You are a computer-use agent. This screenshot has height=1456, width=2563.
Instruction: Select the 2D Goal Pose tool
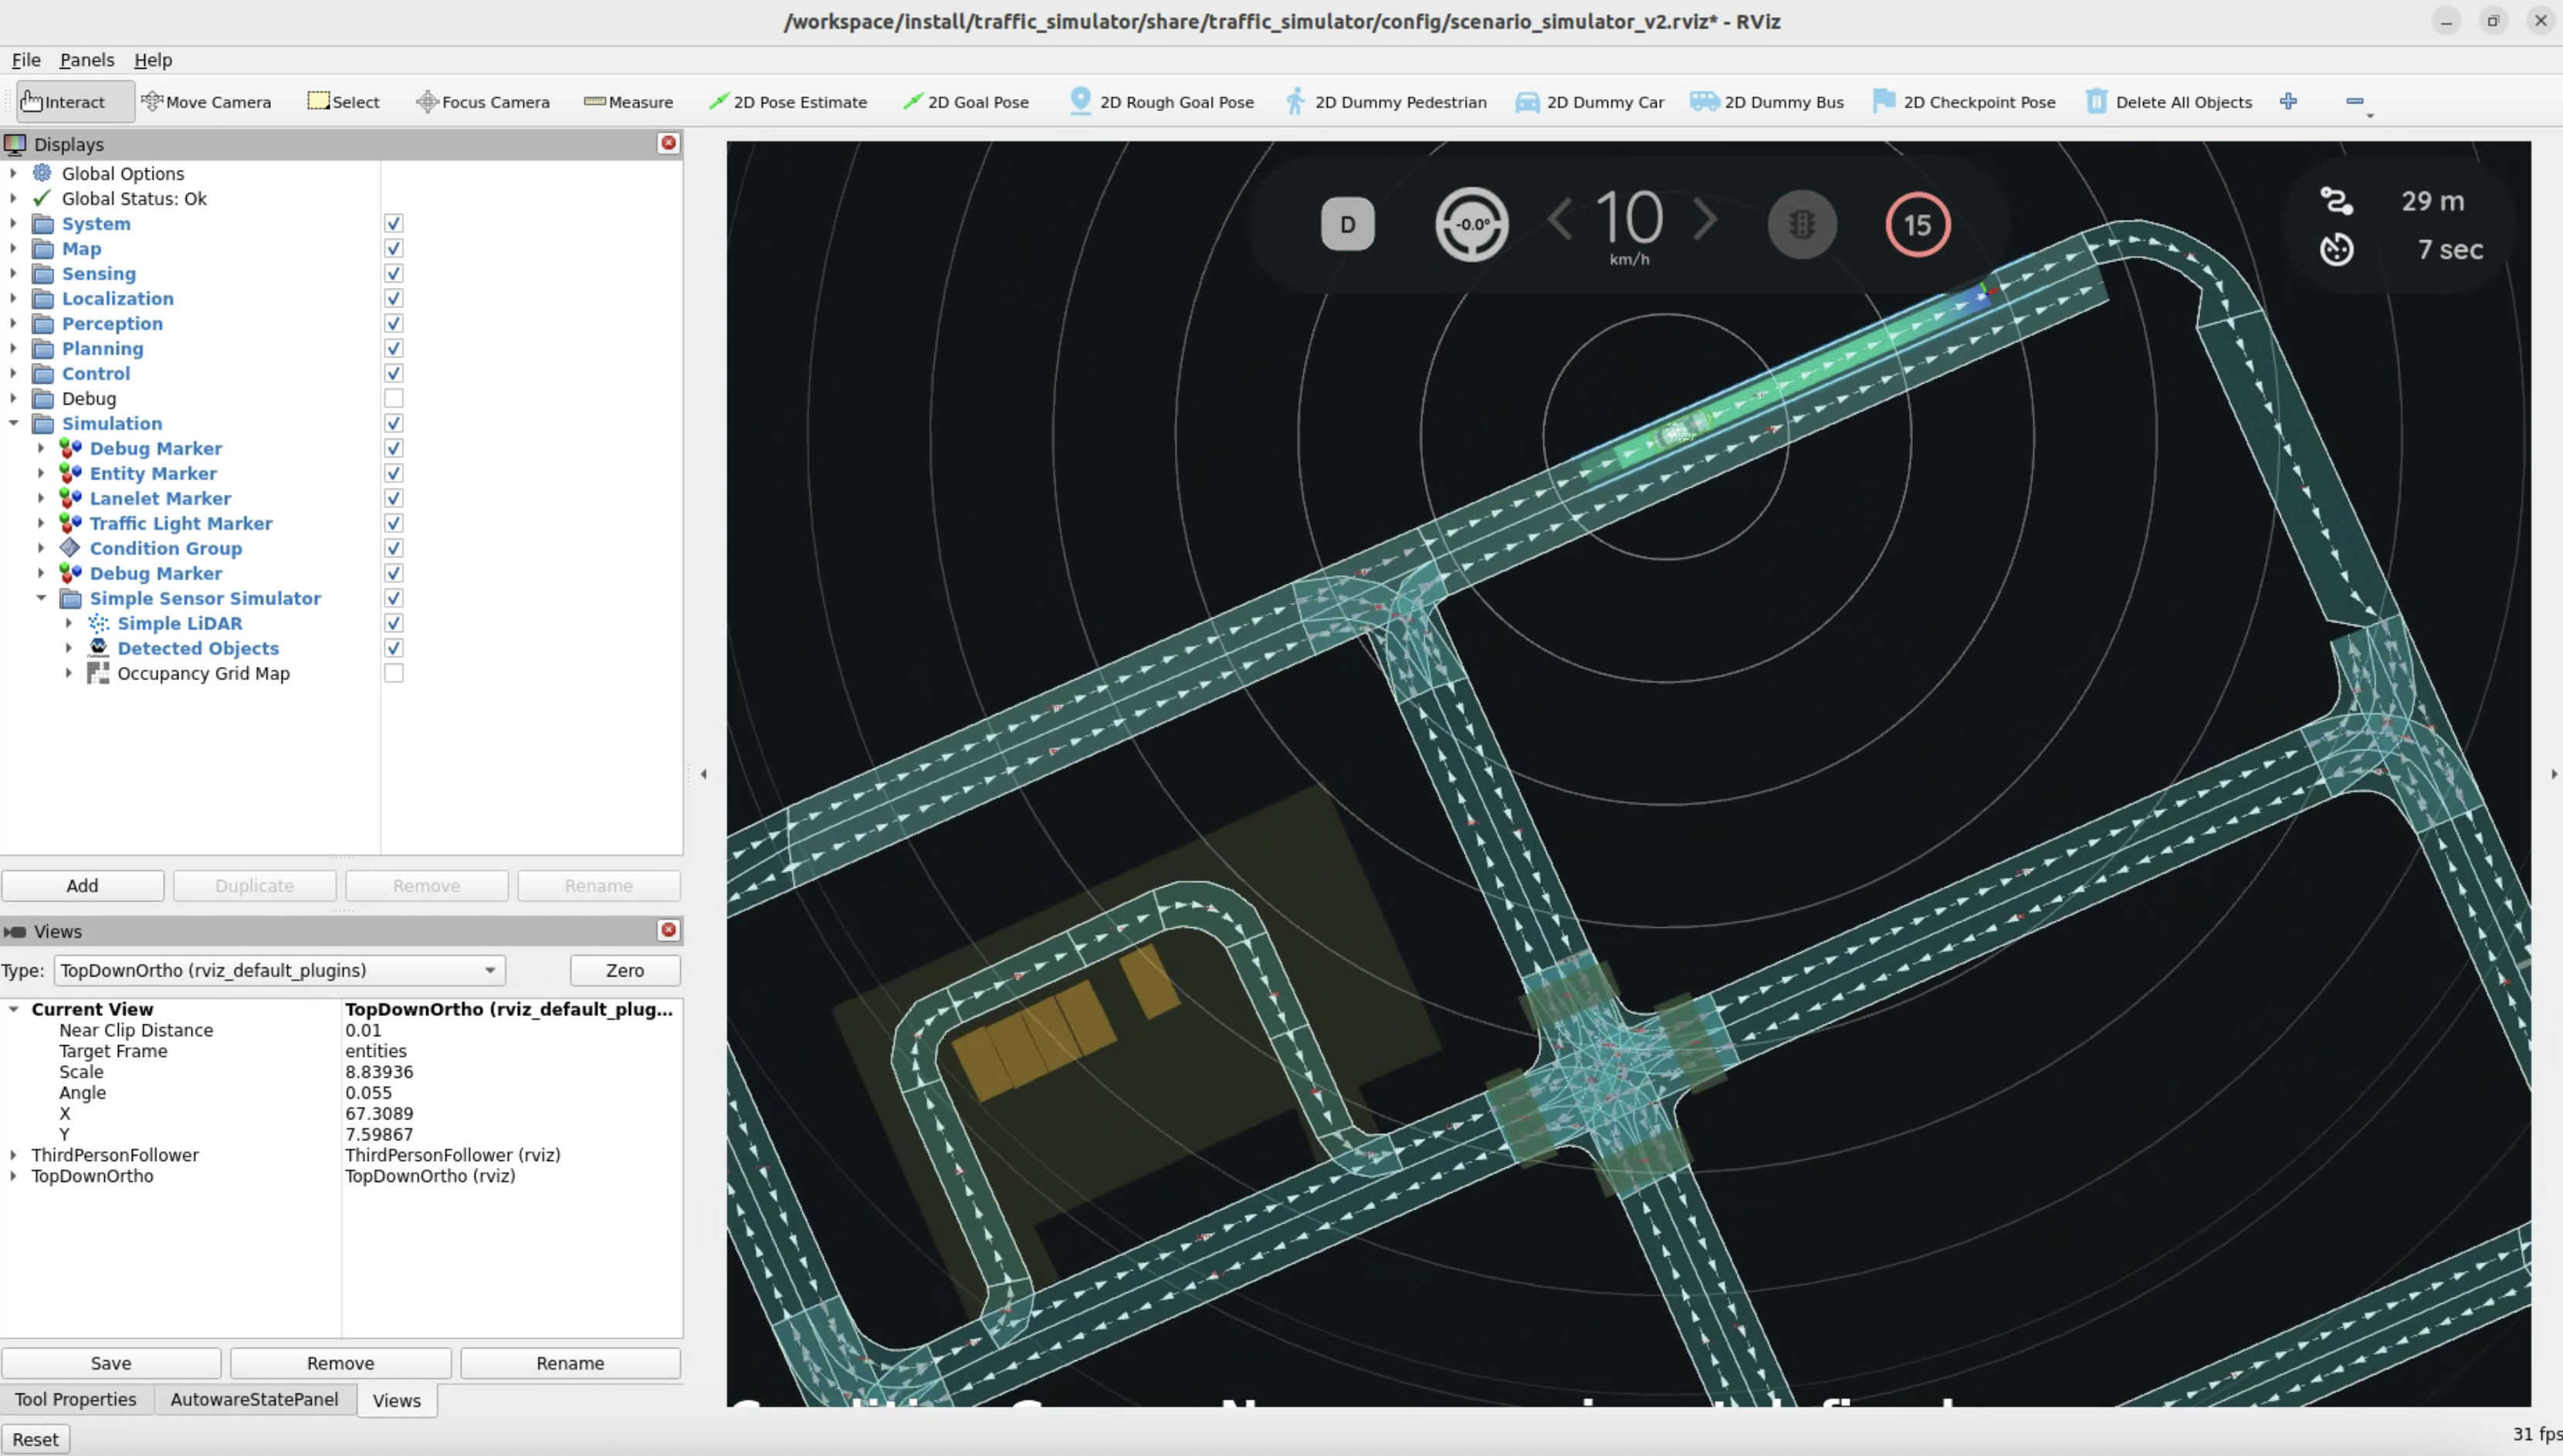point(966,102)
